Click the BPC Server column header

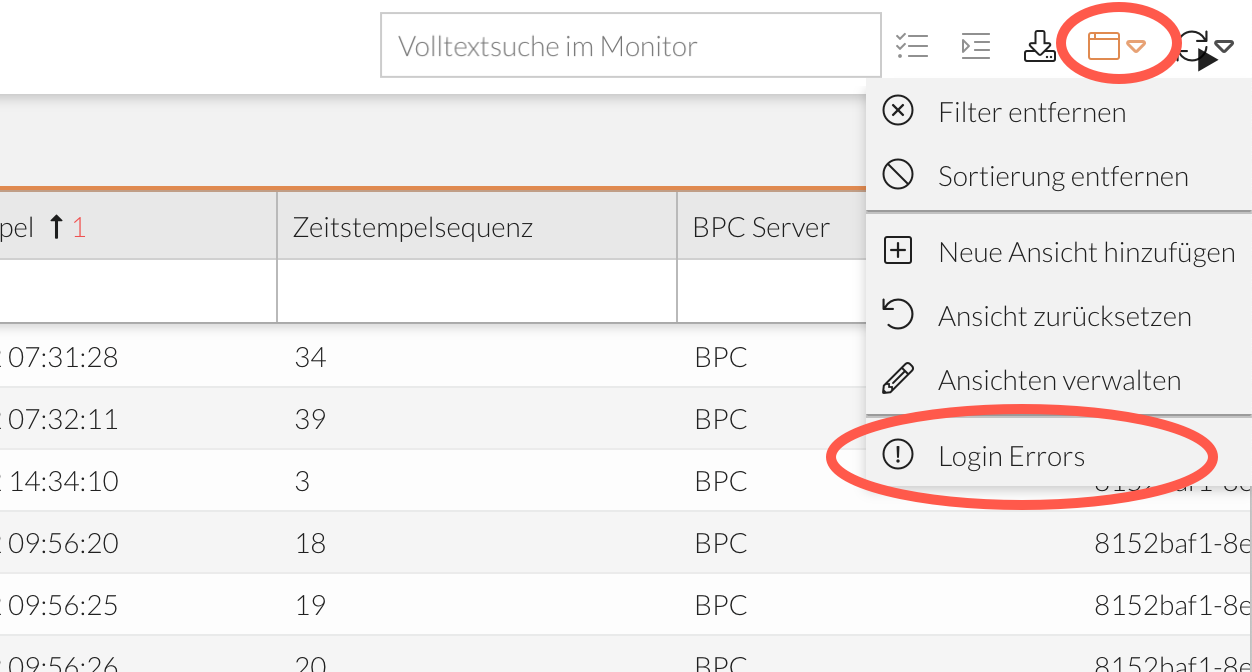point(761,225)
